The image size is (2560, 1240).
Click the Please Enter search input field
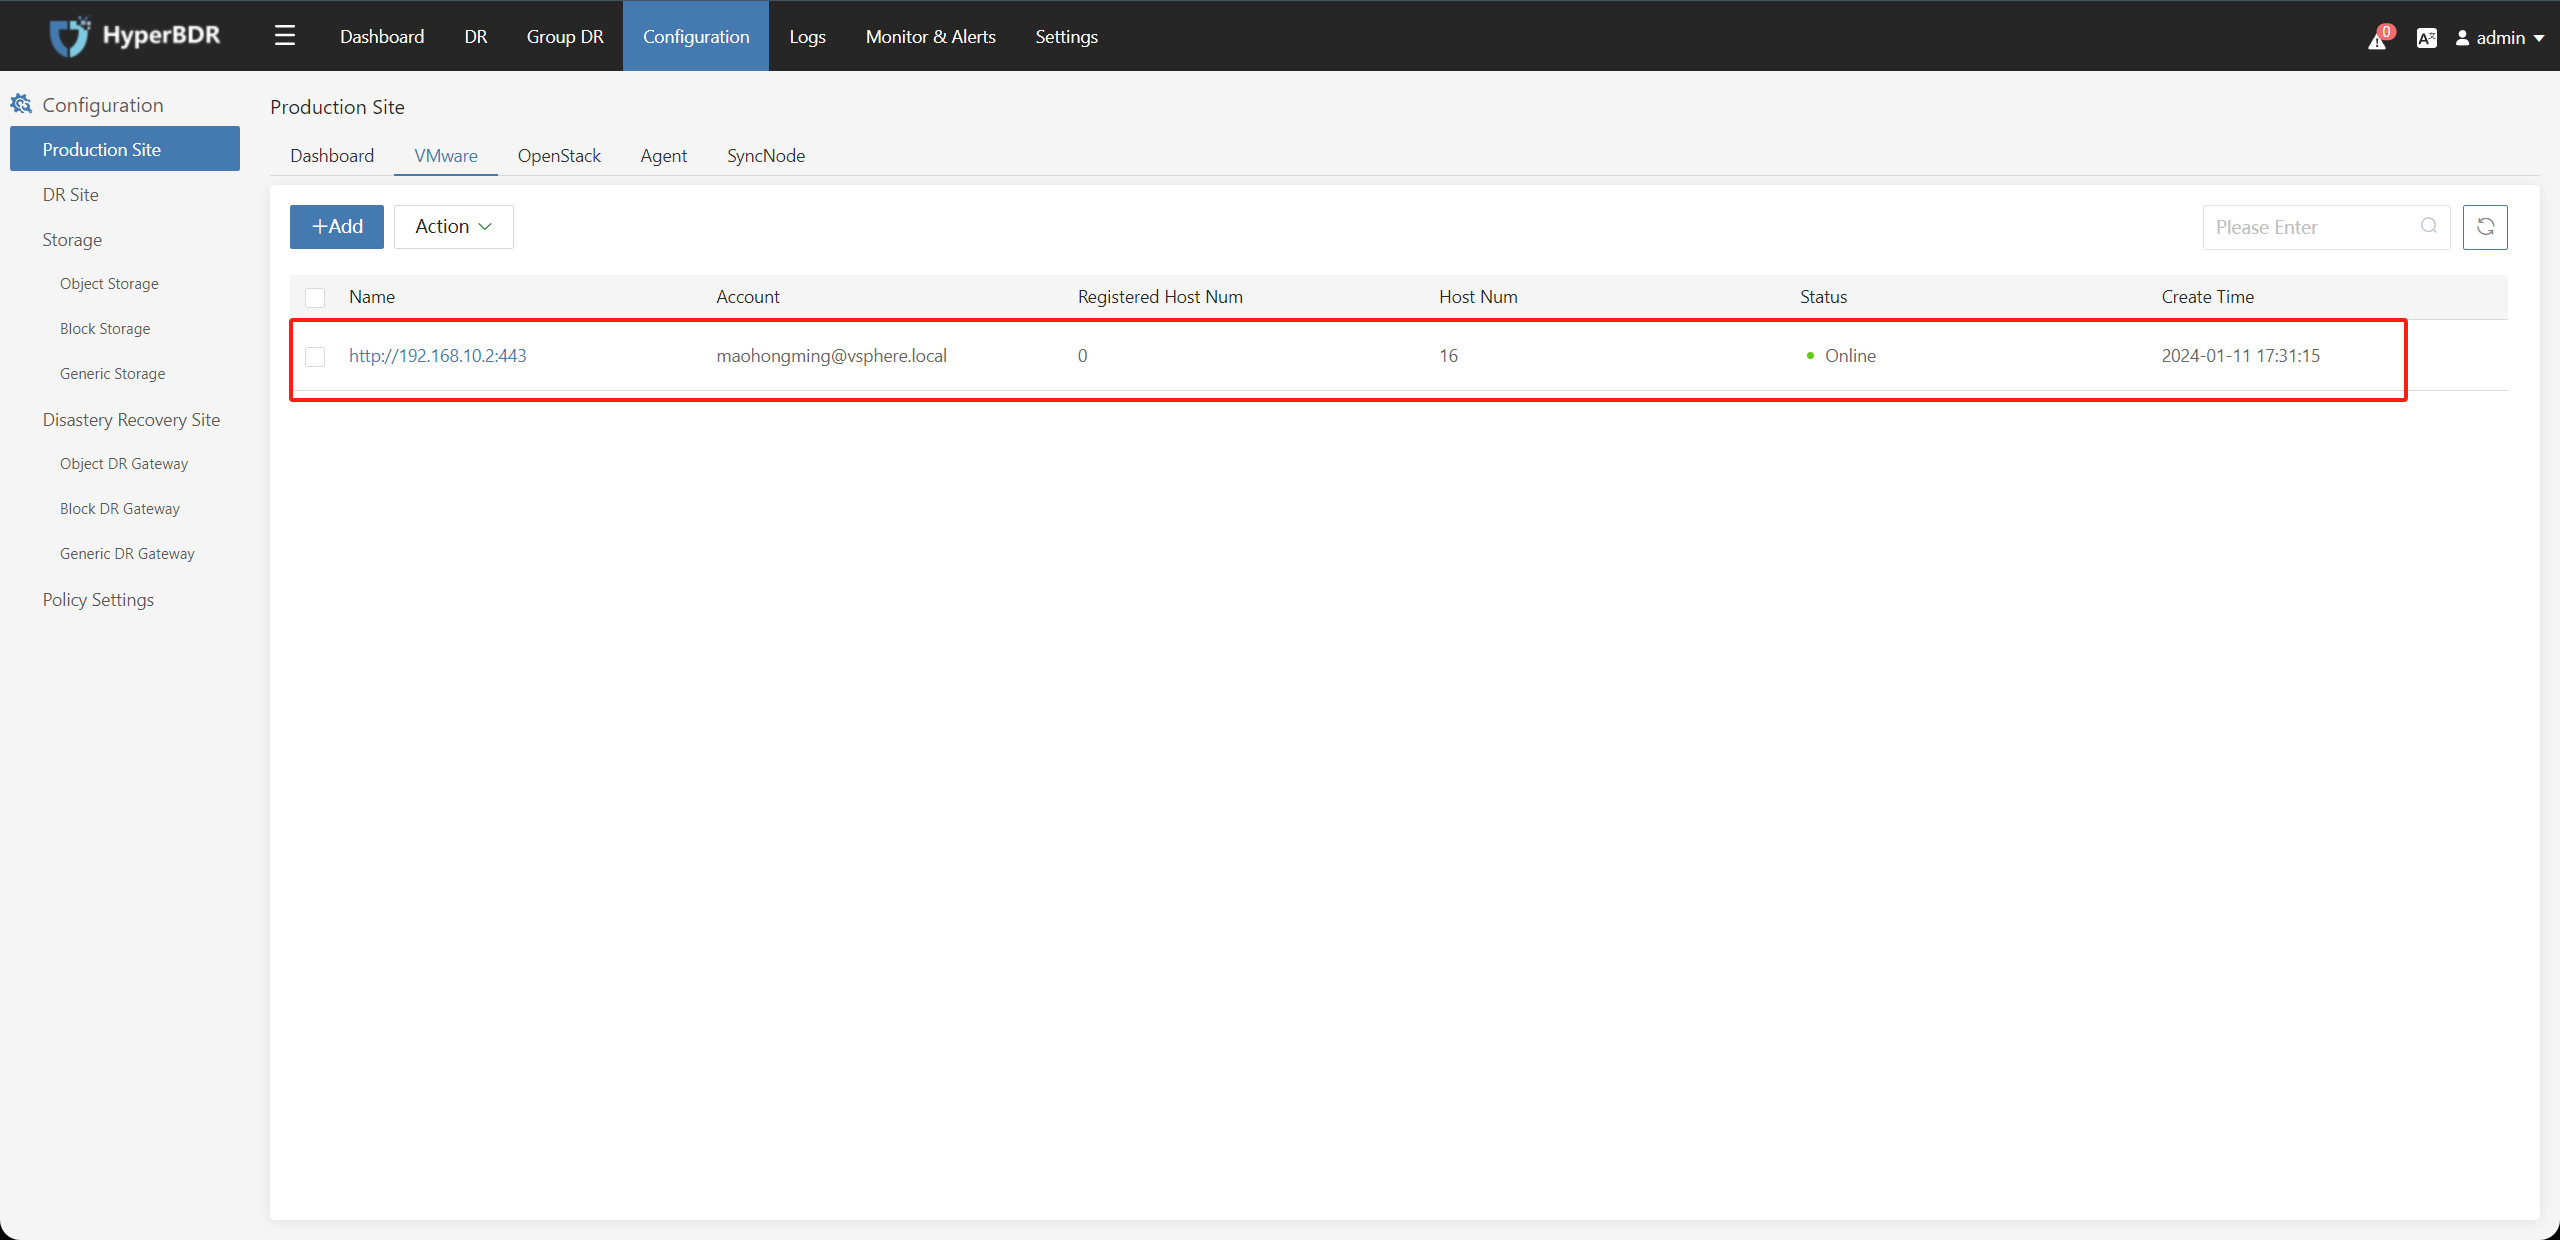2312,227
